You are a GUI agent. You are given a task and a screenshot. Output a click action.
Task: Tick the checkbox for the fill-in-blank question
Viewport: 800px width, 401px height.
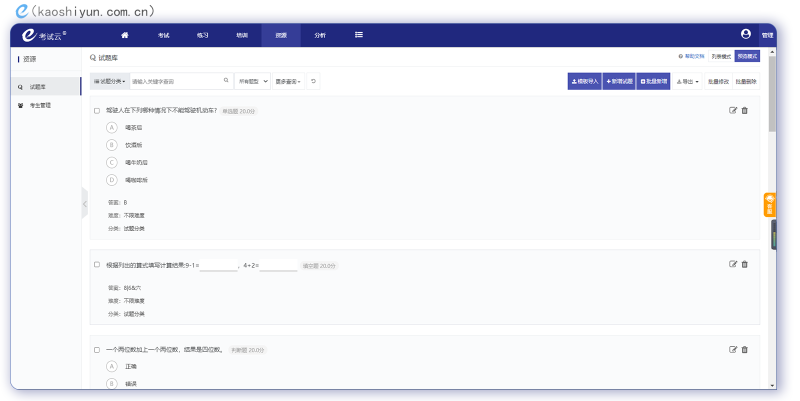pos(97,265)
